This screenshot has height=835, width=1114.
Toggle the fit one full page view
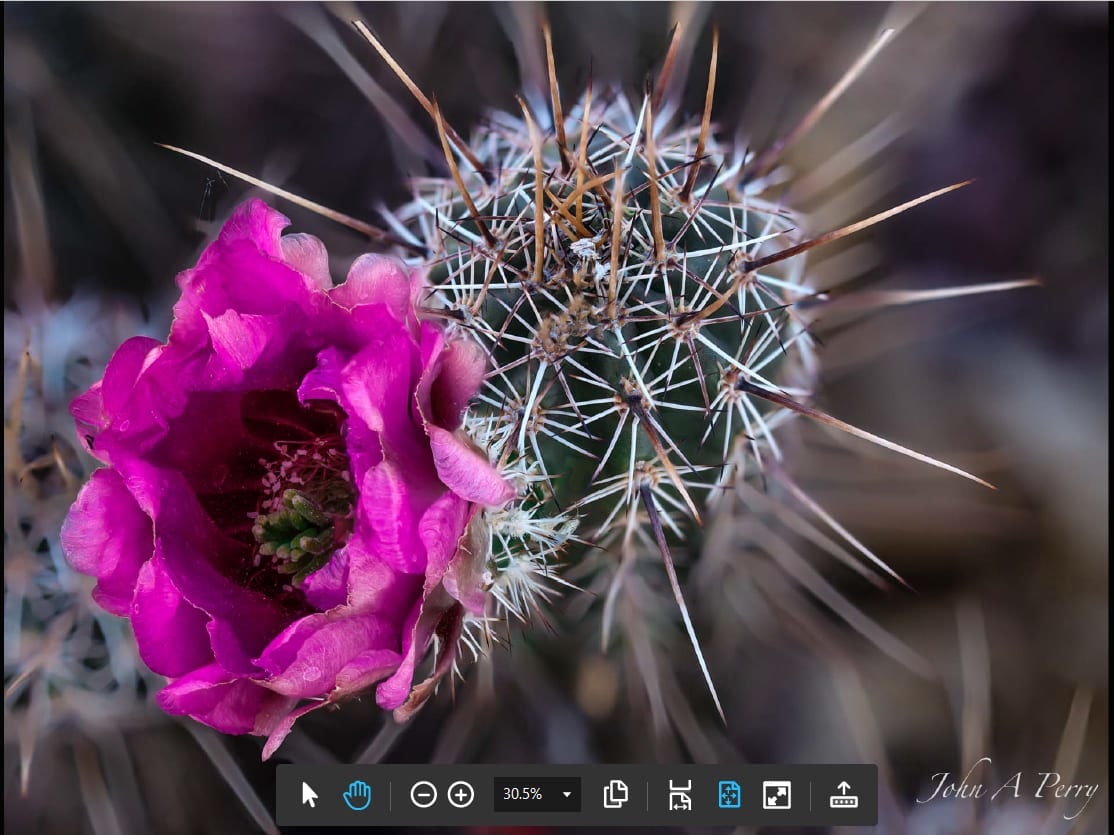tap(729, 795)
